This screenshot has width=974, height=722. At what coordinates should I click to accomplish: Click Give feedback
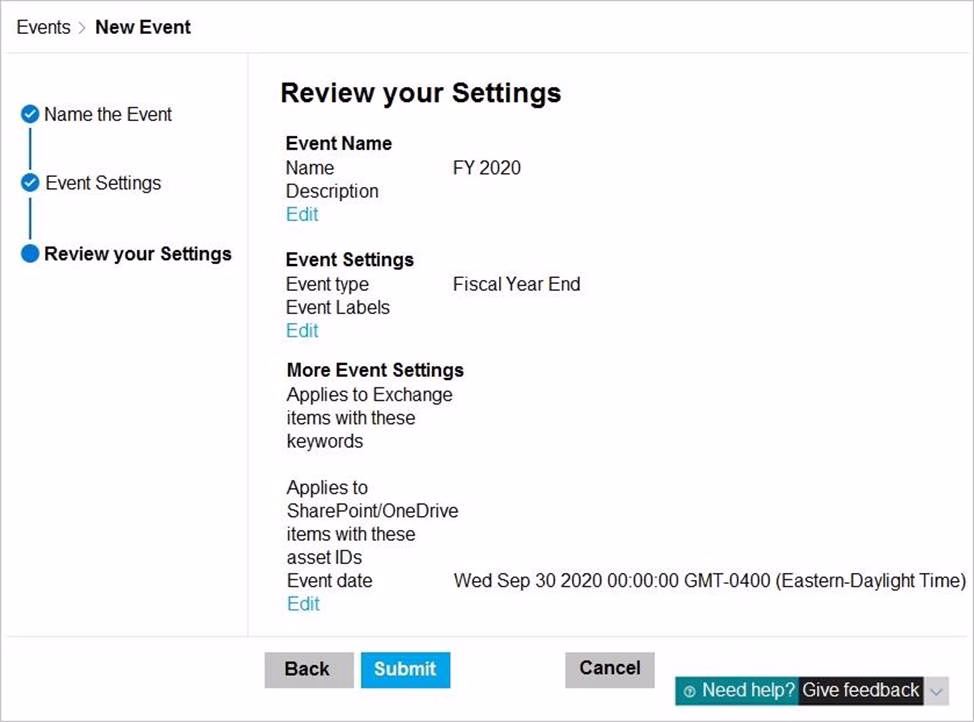click(x=861, y=691)
